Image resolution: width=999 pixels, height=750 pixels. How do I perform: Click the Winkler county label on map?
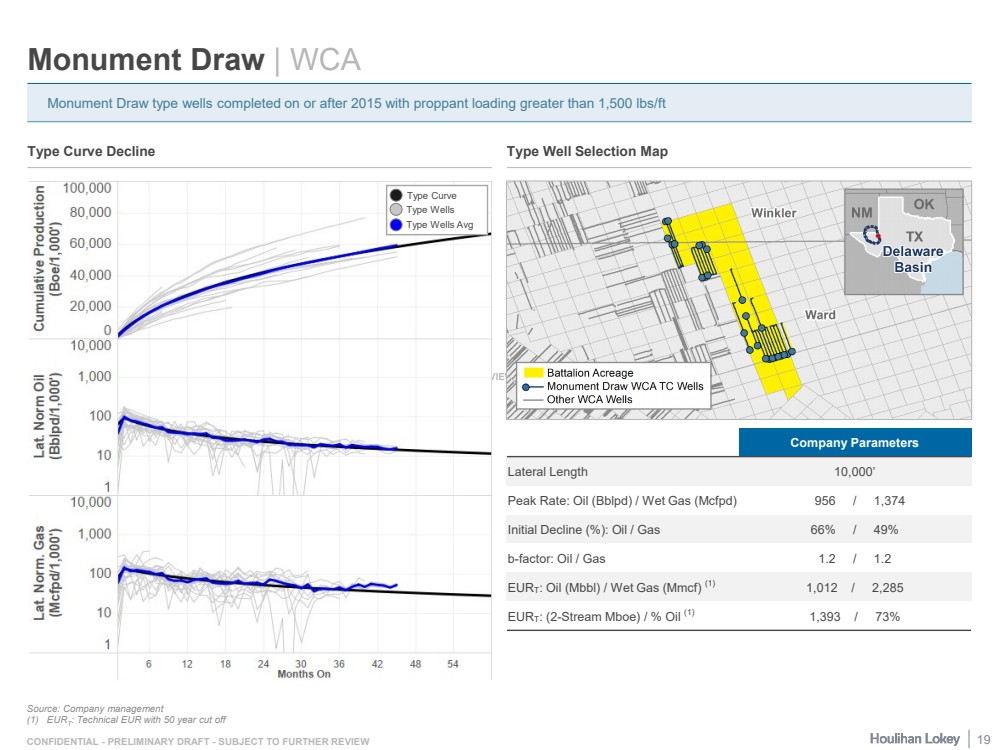coord(773,213)
